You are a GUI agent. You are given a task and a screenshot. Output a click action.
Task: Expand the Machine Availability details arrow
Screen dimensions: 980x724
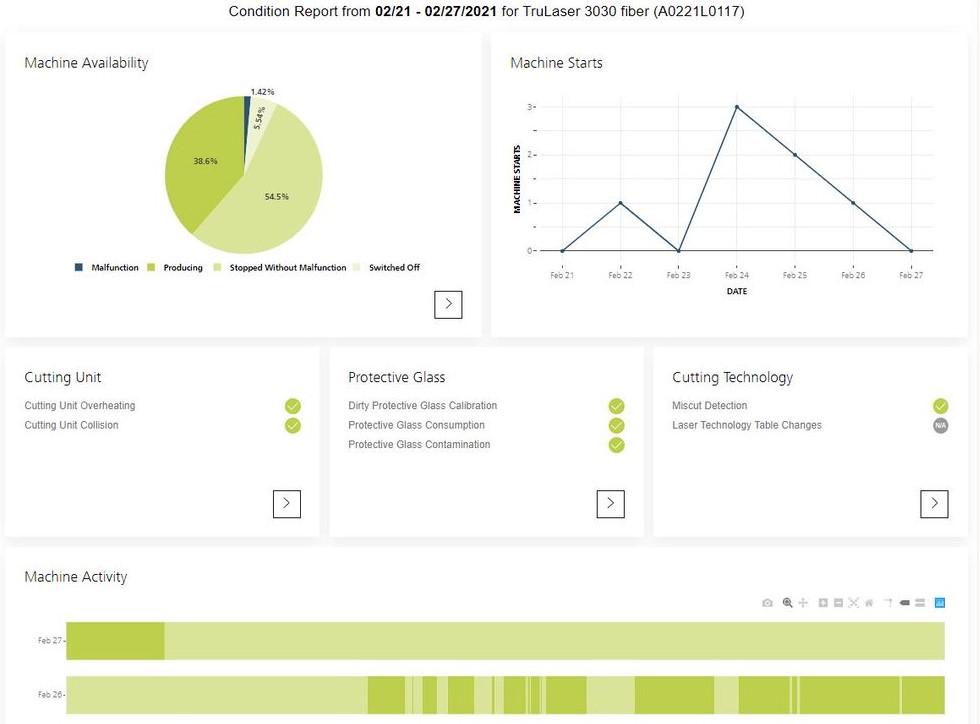pos(448,304)
